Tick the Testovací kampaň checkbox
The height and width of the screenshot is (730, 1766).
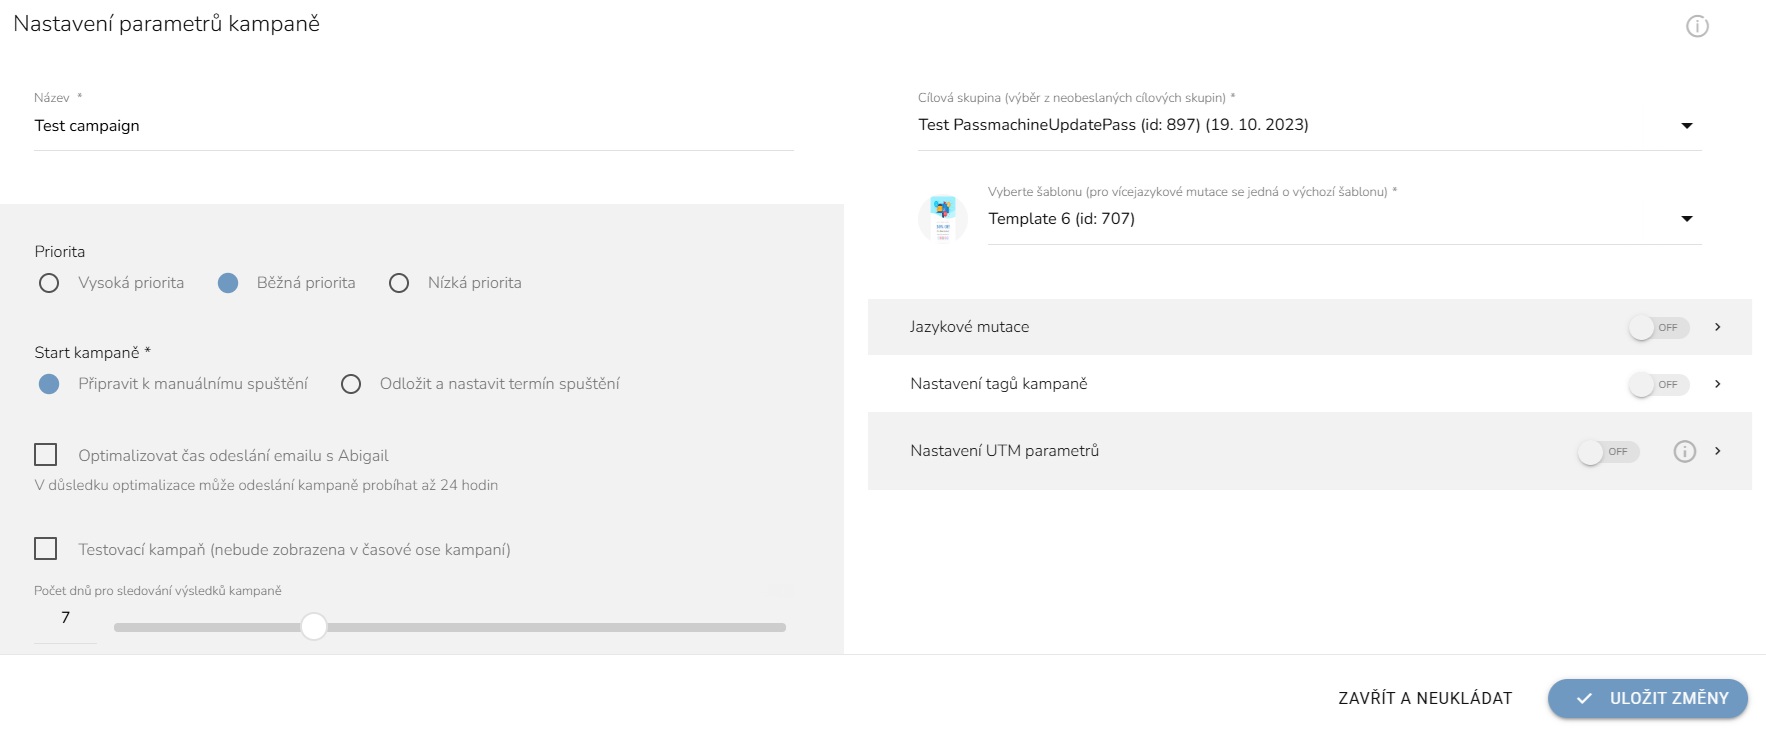46,549
